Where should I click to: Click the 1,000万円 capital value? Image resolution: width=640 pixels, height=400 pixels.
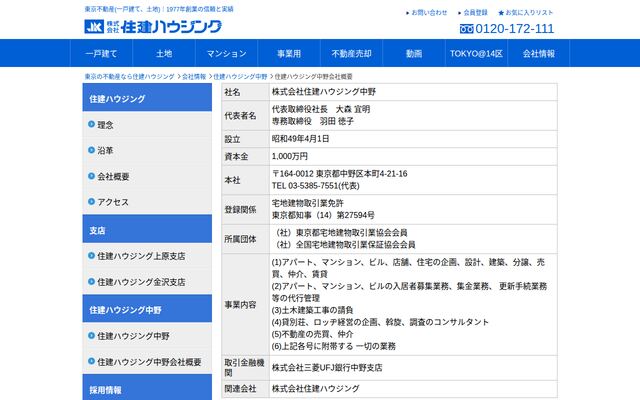pyautogui.click(x=290, y=156)
